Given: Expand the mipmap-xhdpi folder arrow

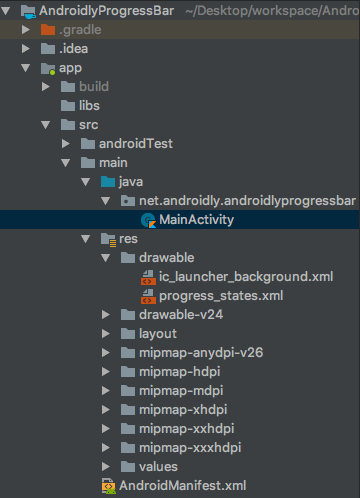Looking at the screenshot, I should [106, 410].
